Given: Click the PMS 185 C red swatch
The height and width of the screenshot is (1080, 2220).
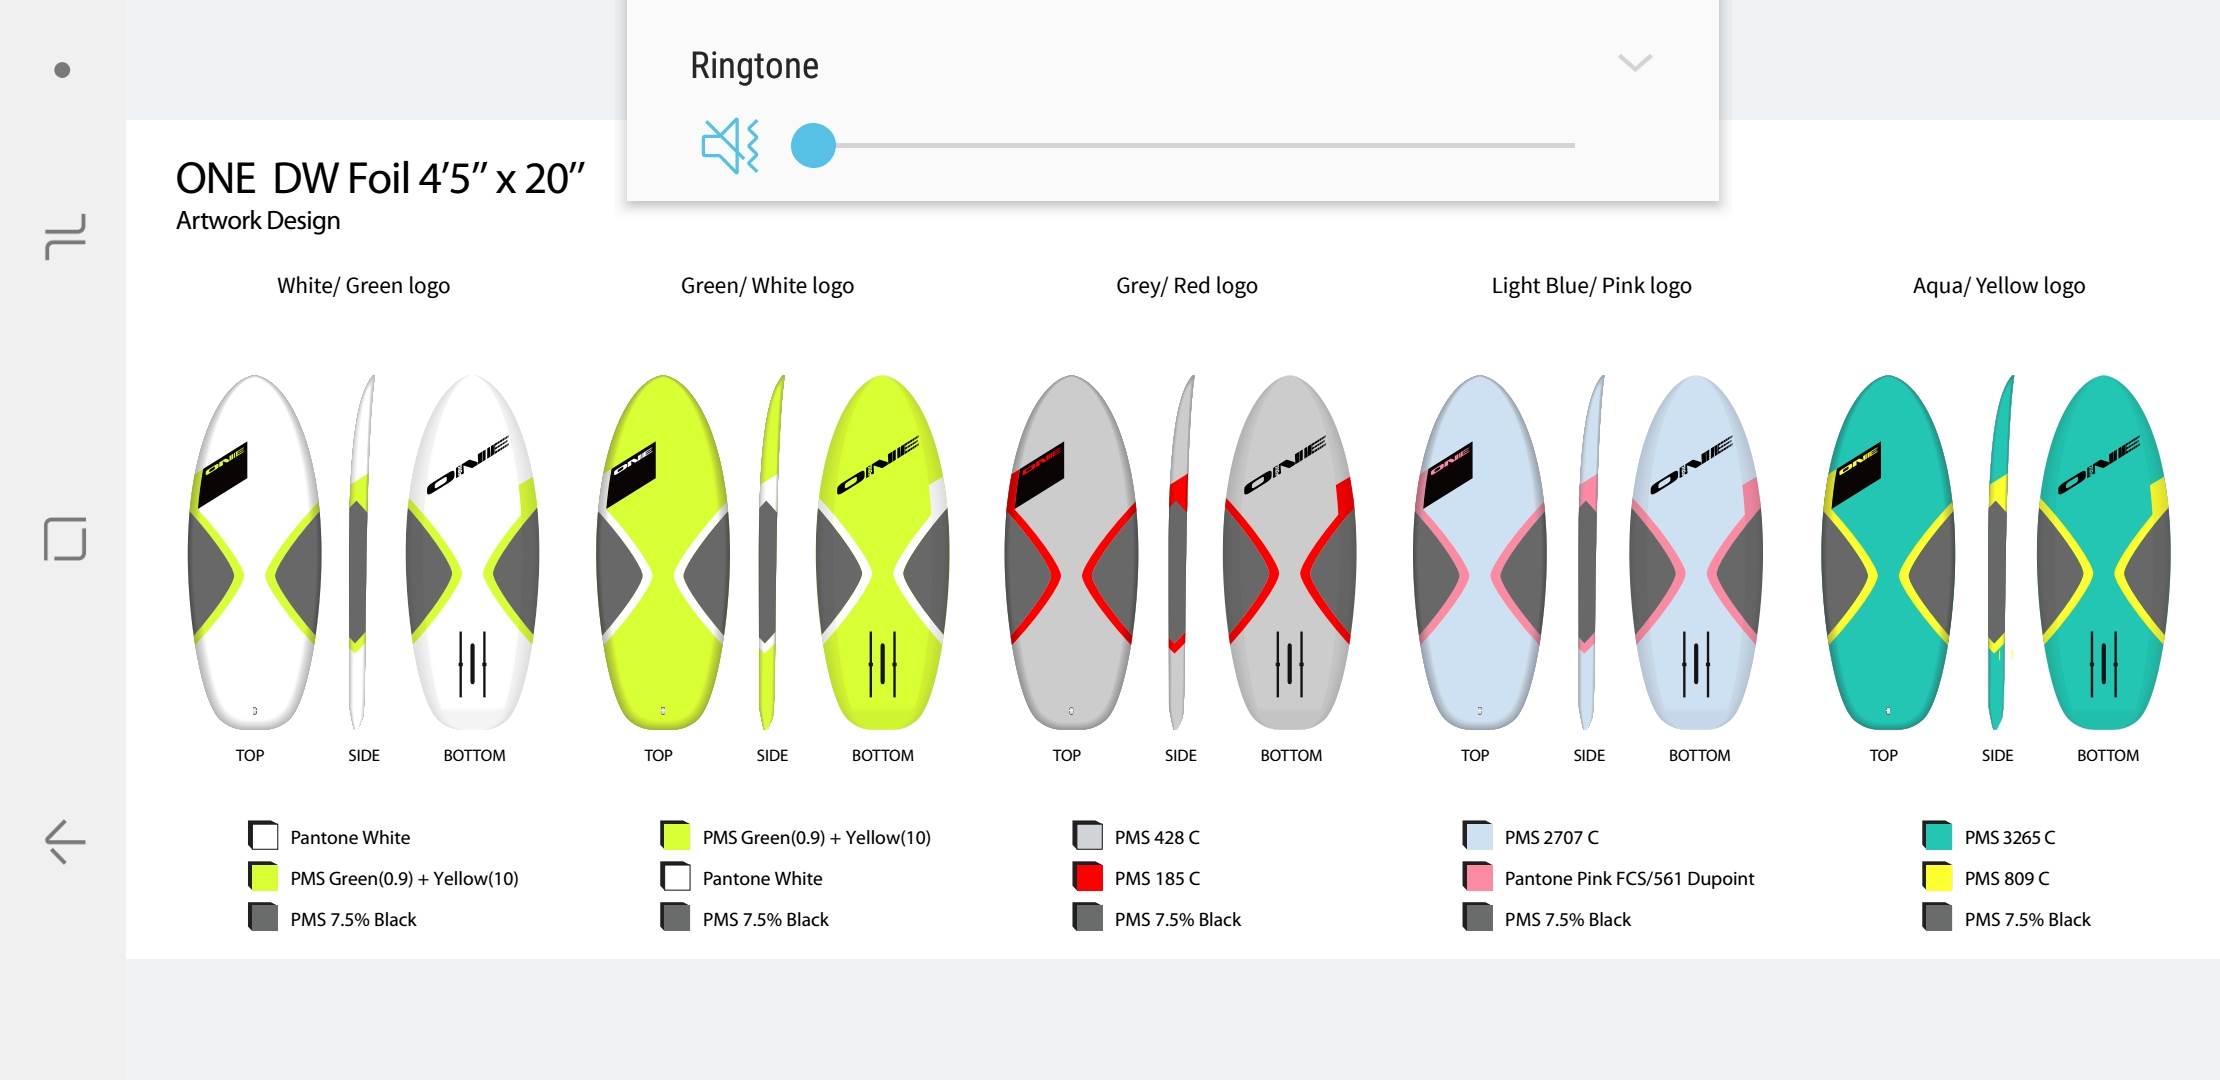Looking at the screenshot, I should 1087,877.
